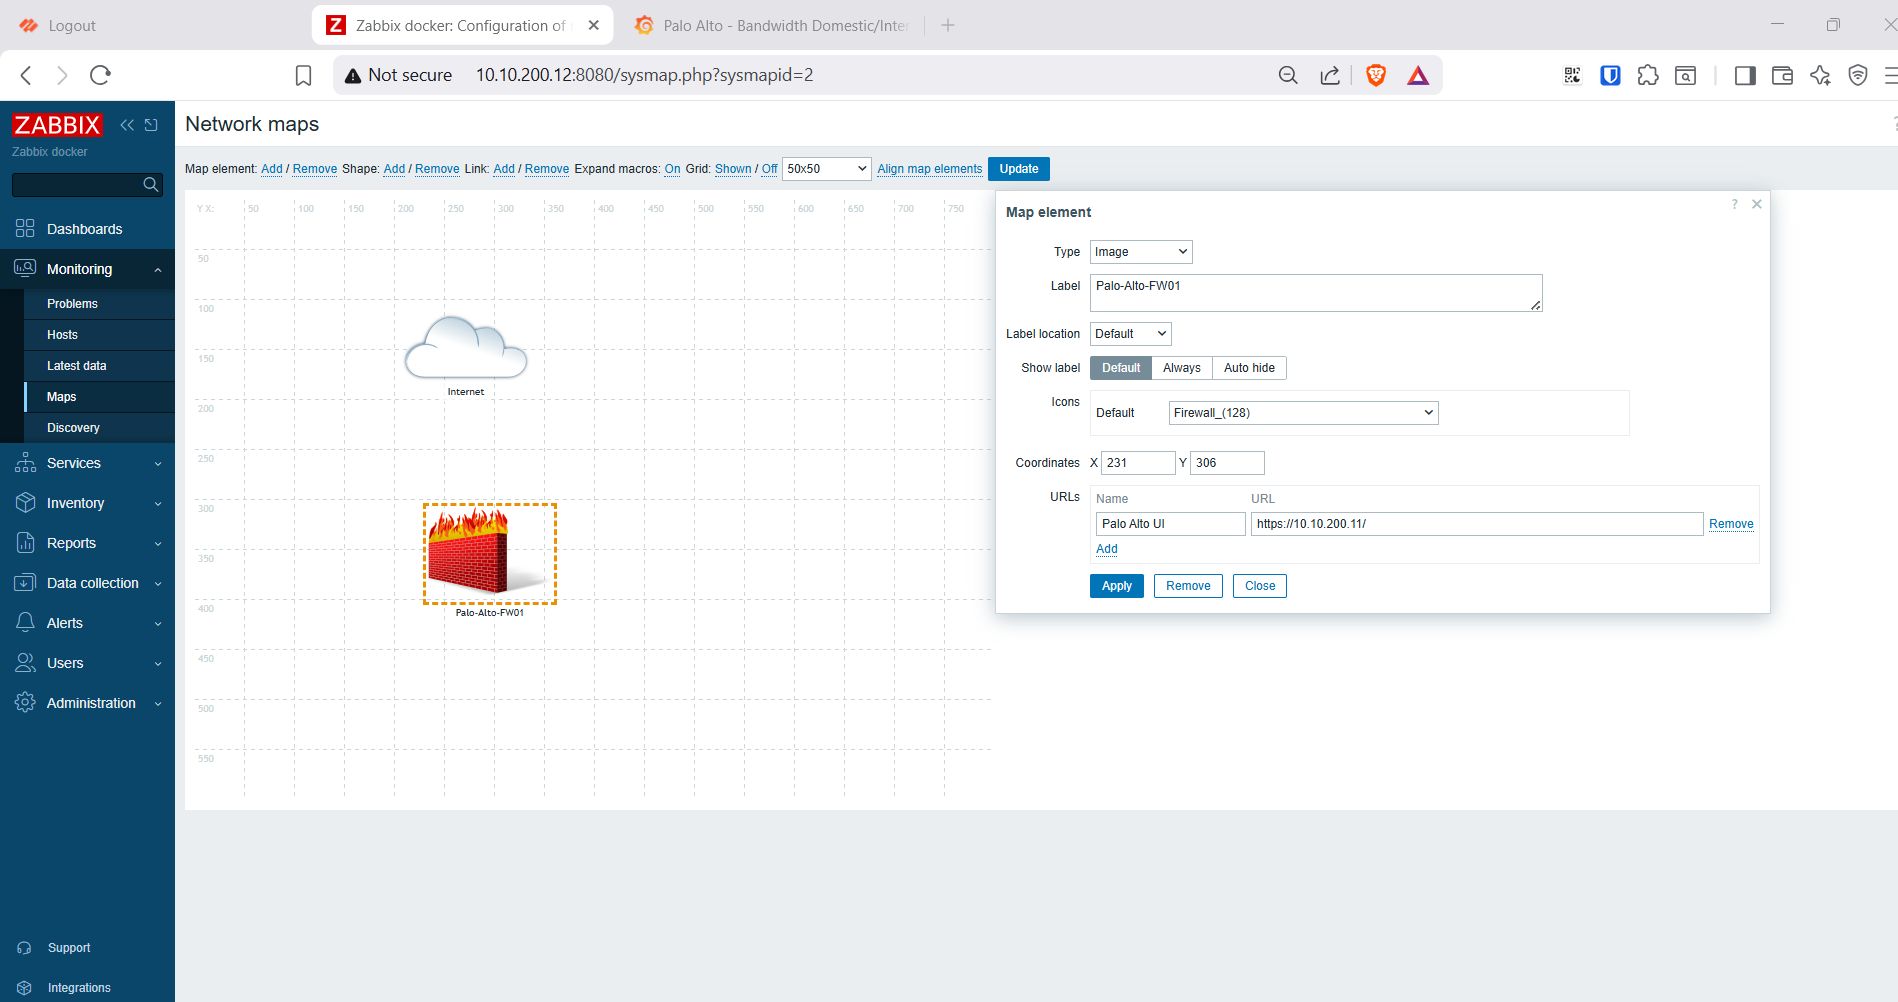Remove the Palo Alto UI URL row
The image size is (1898, 1002).
point(1731,524)
